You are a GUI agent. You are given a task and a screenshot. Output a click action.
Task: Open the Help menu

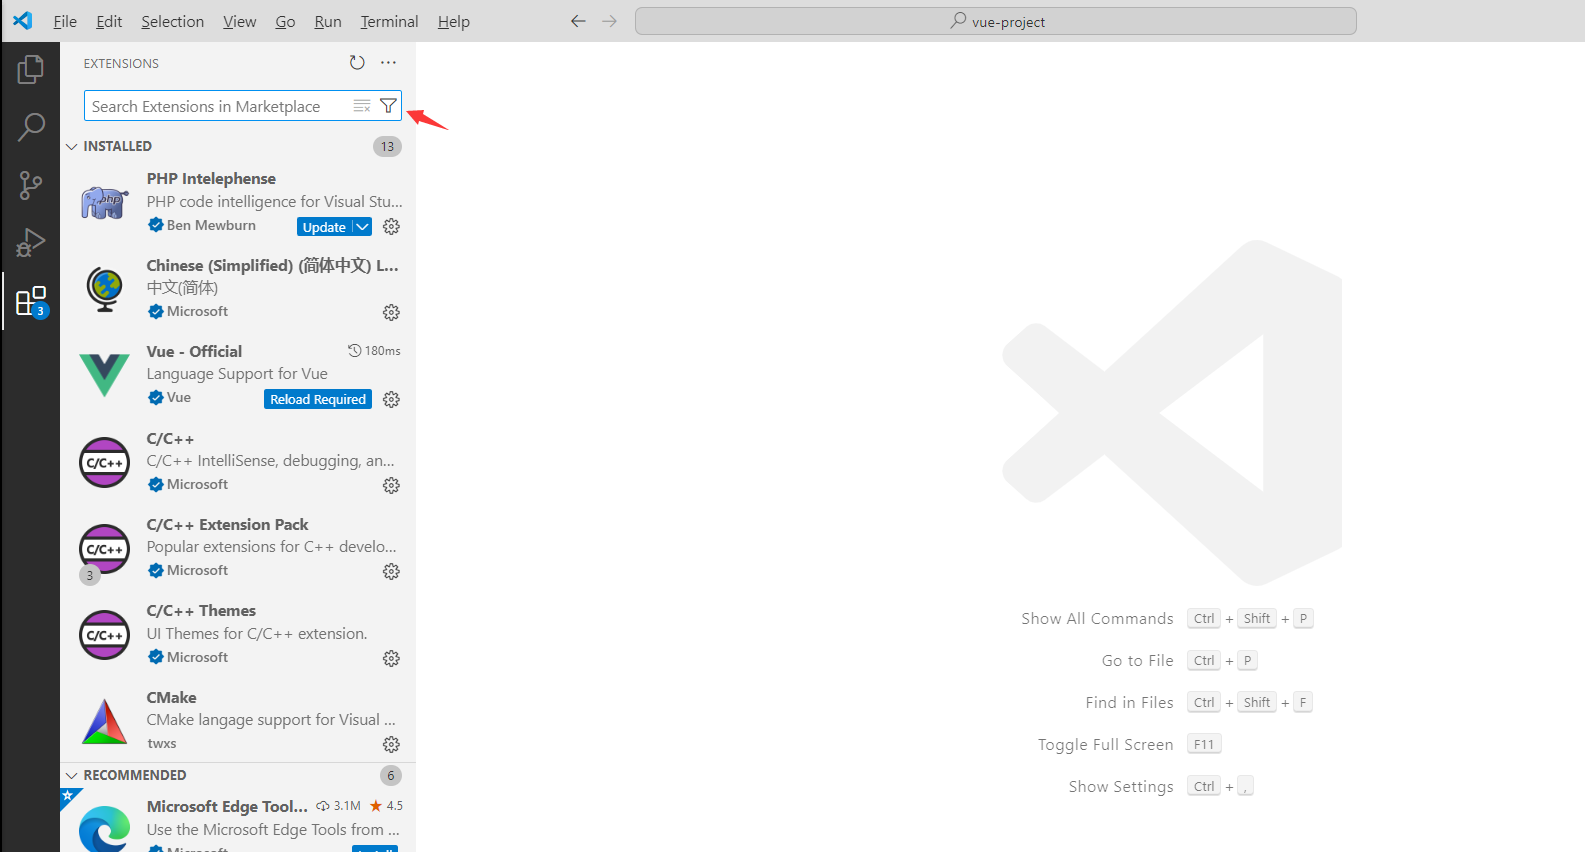pyautogui.click(x=453, y=21)
